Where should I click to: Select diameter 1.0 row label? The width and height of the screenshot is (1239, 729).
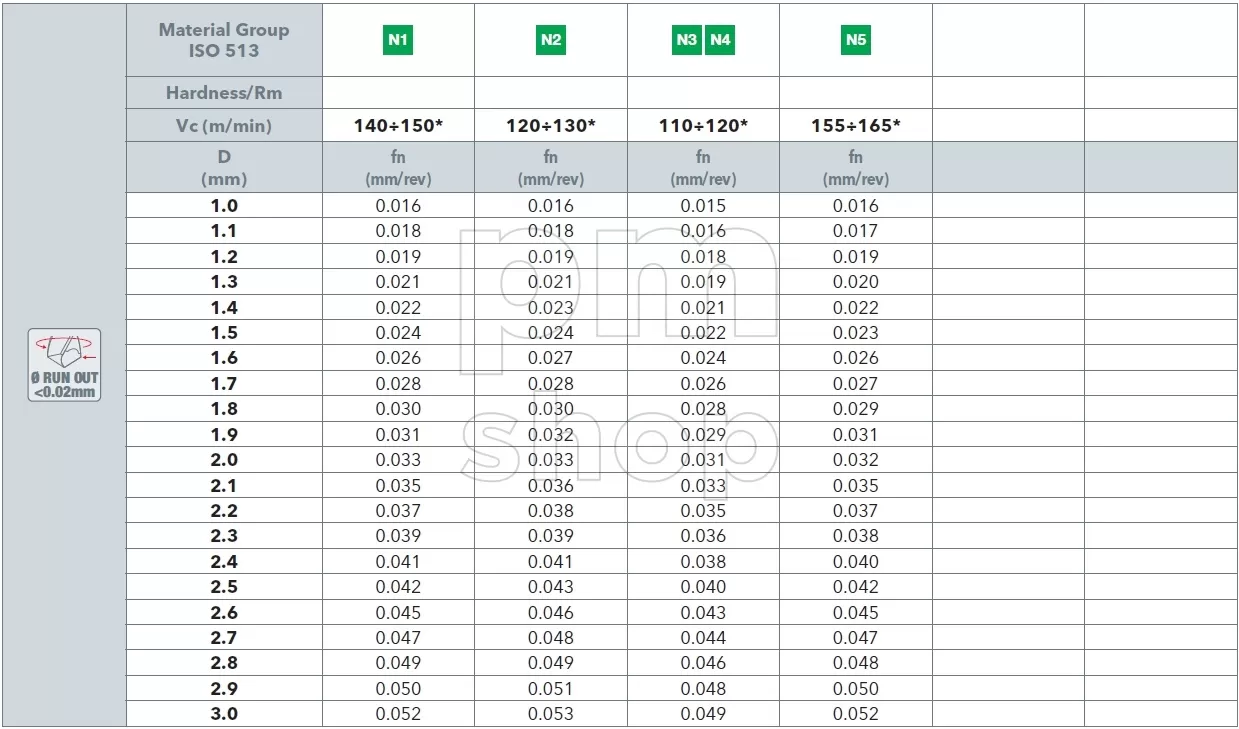(224, 206)
